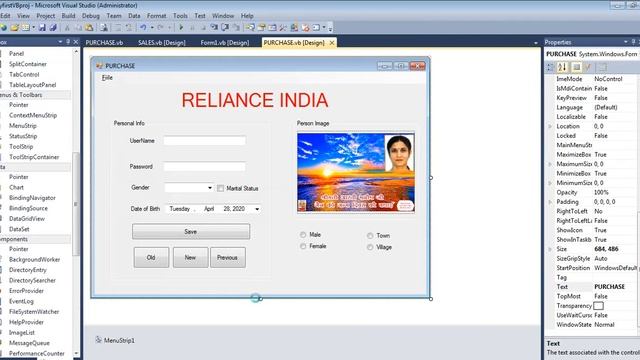Show Events with the lightning bolt icon
The height and width of the screenshot is (360, 640).
tap(588, 67)
